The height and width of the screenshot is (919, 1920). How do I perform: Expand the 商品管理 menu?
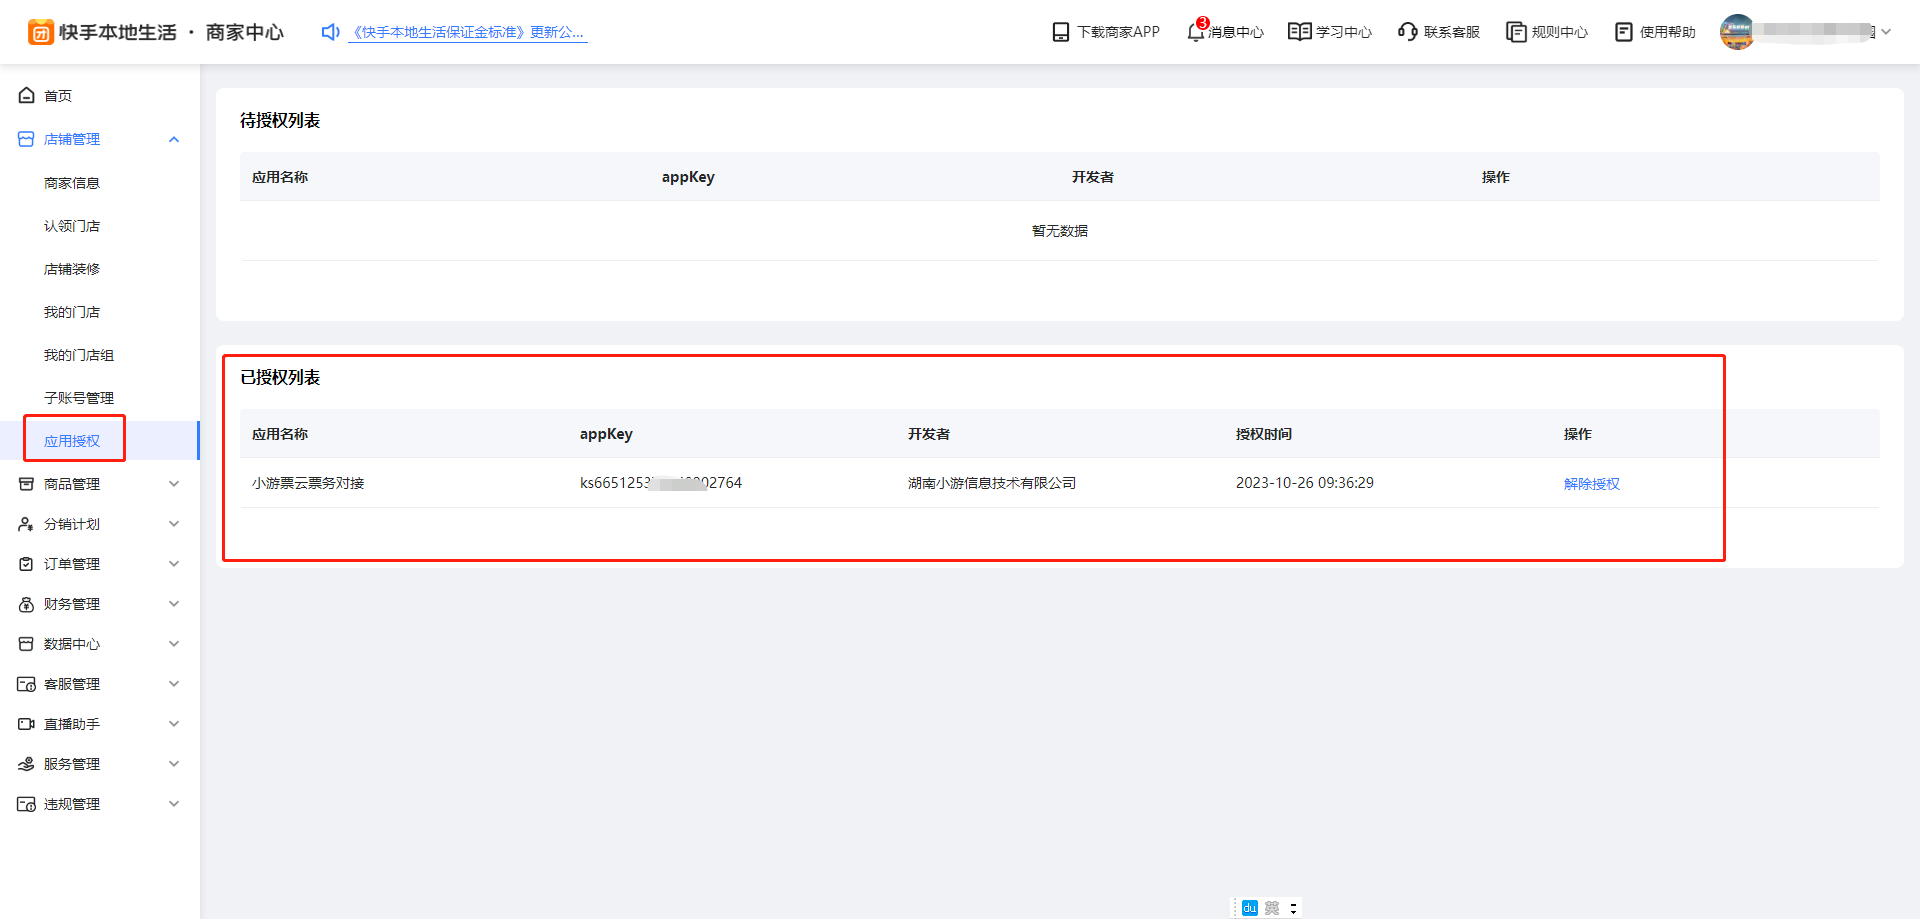pyautogui.click(x=174, y=484)
